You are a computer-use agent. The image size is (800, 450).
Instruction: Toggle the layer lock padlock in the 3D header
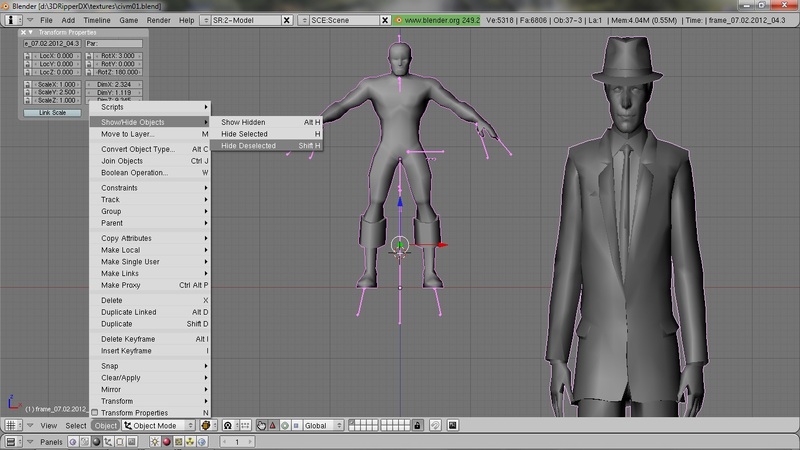pyautogui.click(x=417, y=426)
